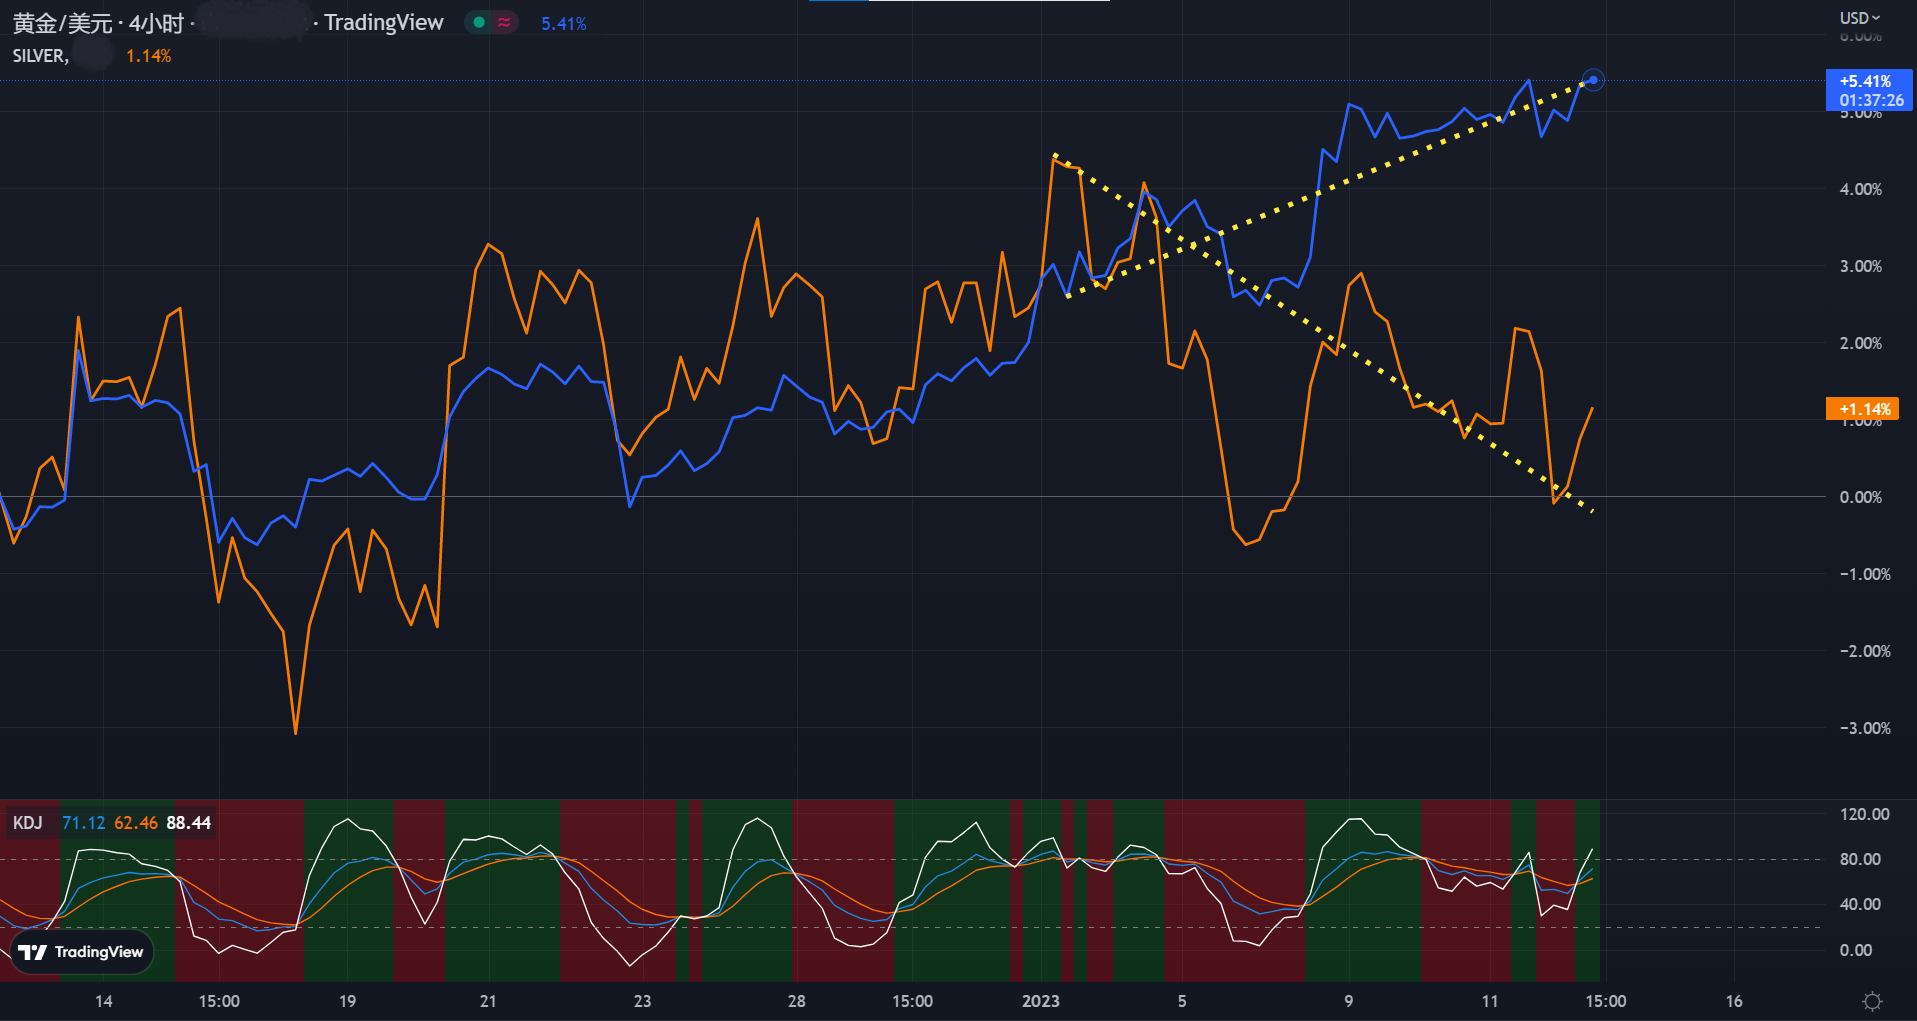Image resolution: width=1917 pixels, height=1021 pixels.
Task: Click the 21 date label on time axis
Action: [488, 1001]
